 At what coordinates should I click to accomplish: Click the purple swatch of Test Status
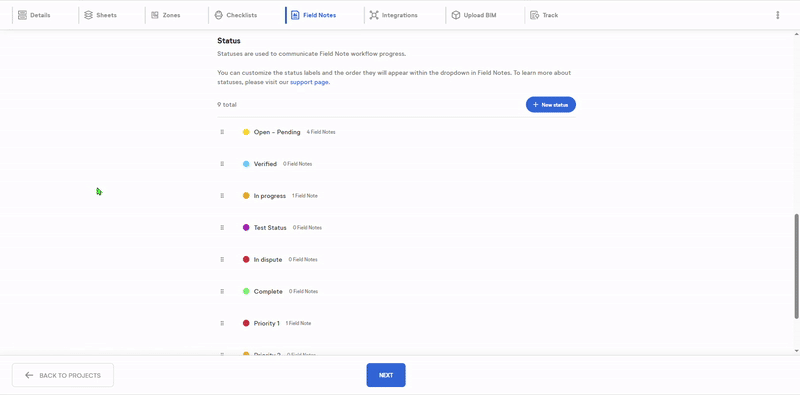pos(246,228)
